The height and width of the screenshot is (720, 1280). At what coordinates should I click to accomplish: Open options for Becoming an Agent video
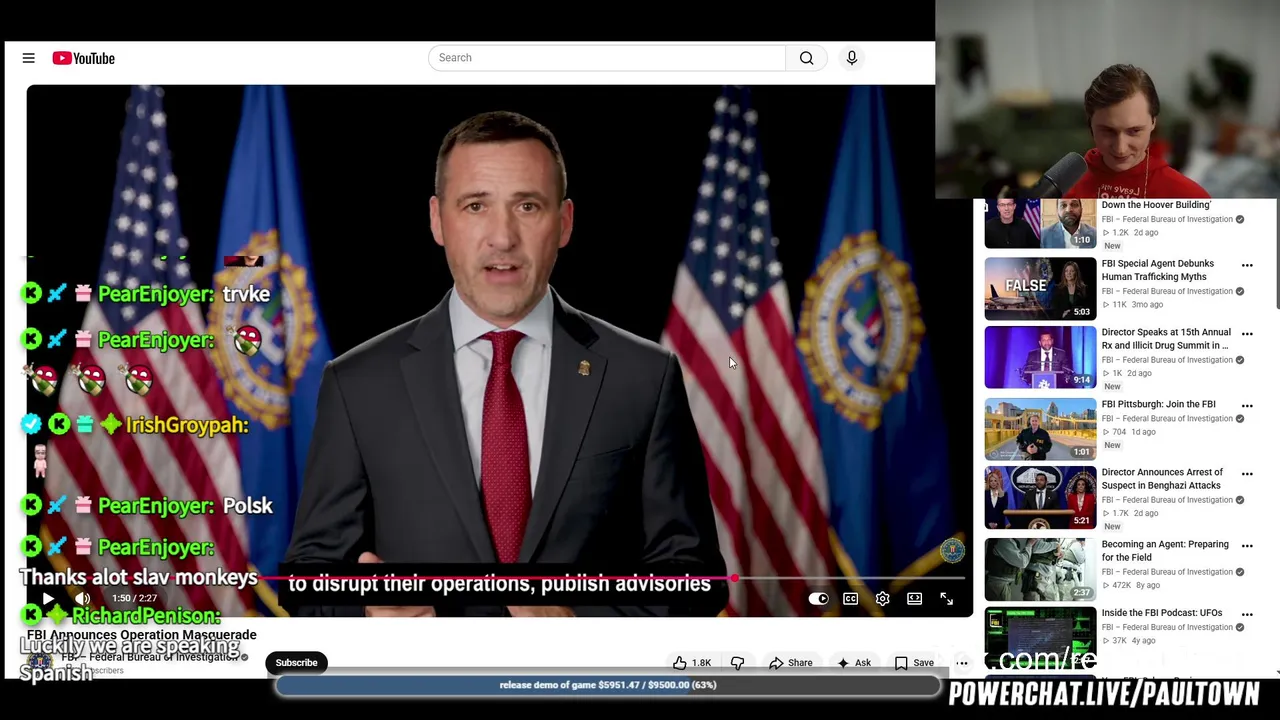click(x=1247, y=546)
